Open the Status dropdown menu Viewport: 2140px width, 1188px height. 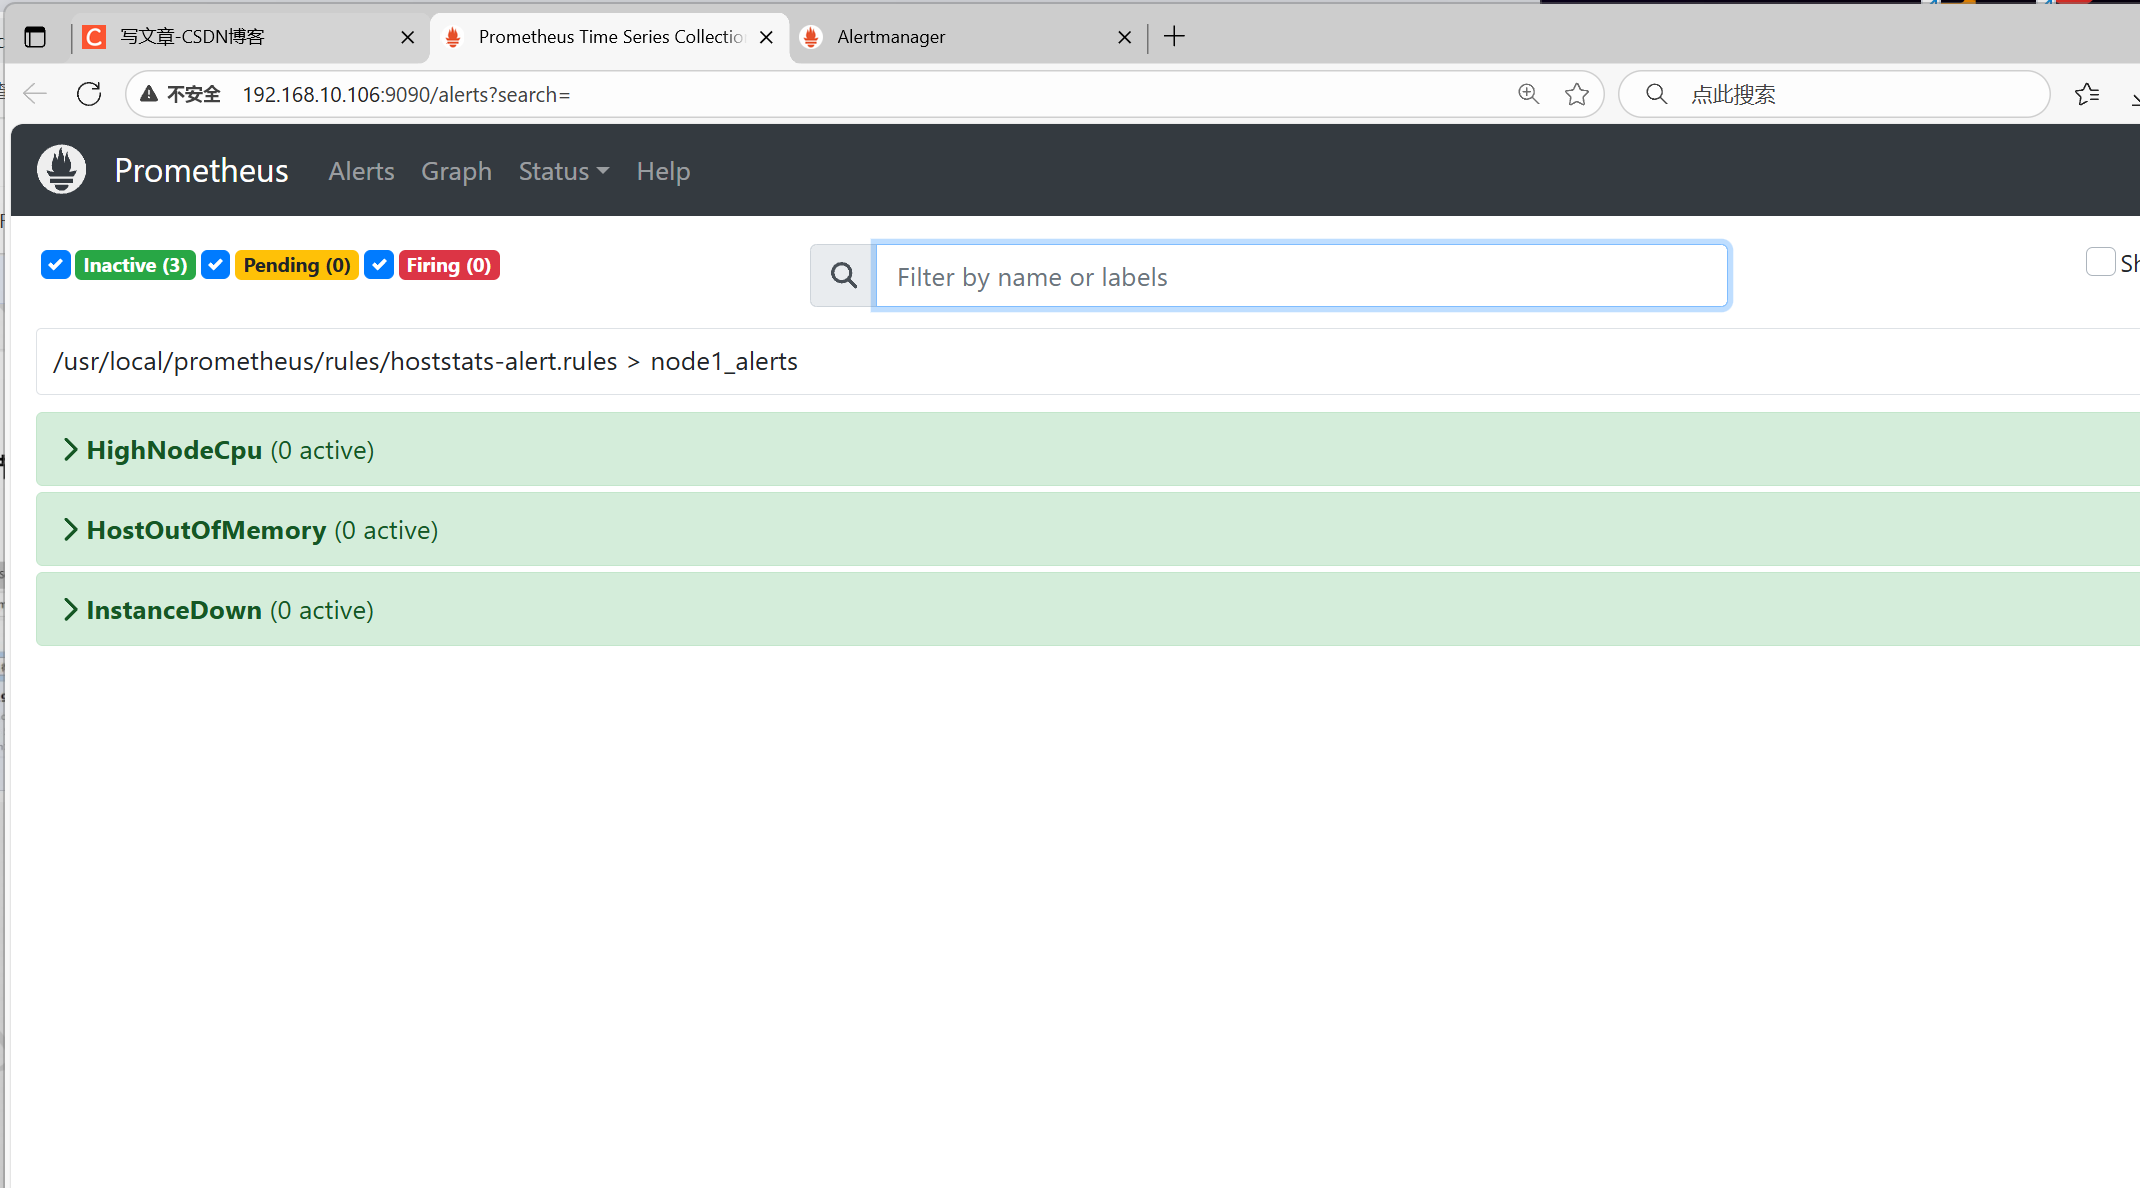pos(563,171)
